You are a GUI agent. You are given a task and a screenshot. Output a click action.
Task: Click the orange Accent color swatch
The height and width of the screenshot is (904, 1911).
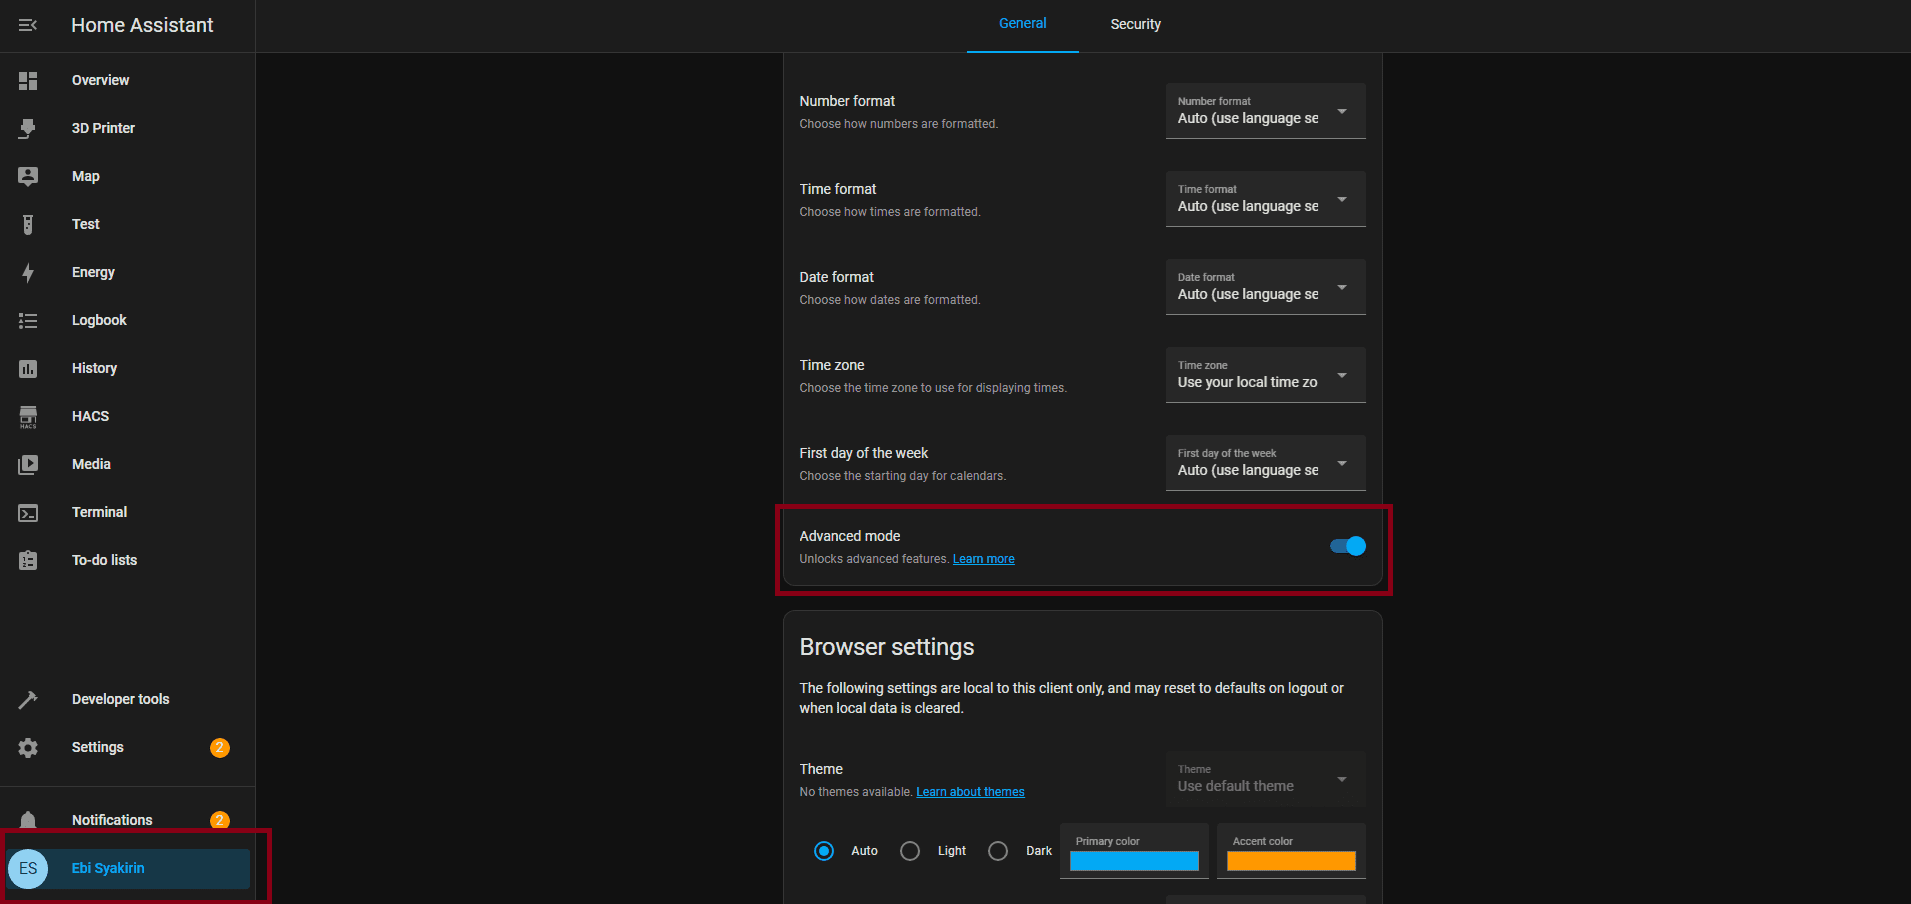point(1291,861)
